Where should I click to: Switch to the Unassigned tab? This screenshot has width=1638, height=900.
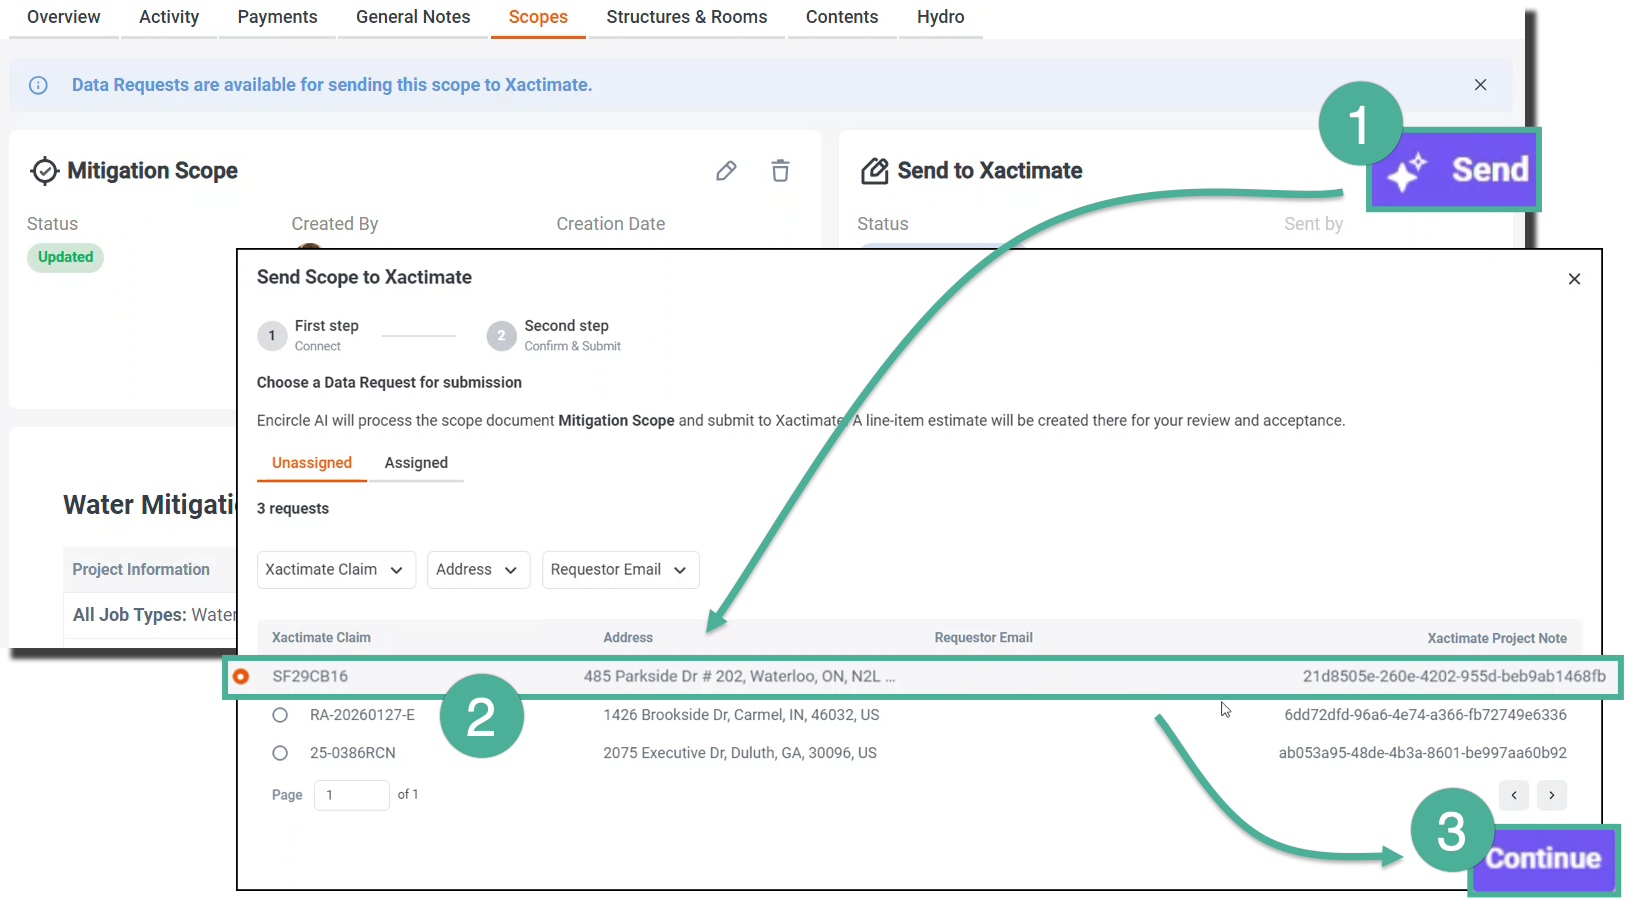pyautogui.click(x=312, y=463)
